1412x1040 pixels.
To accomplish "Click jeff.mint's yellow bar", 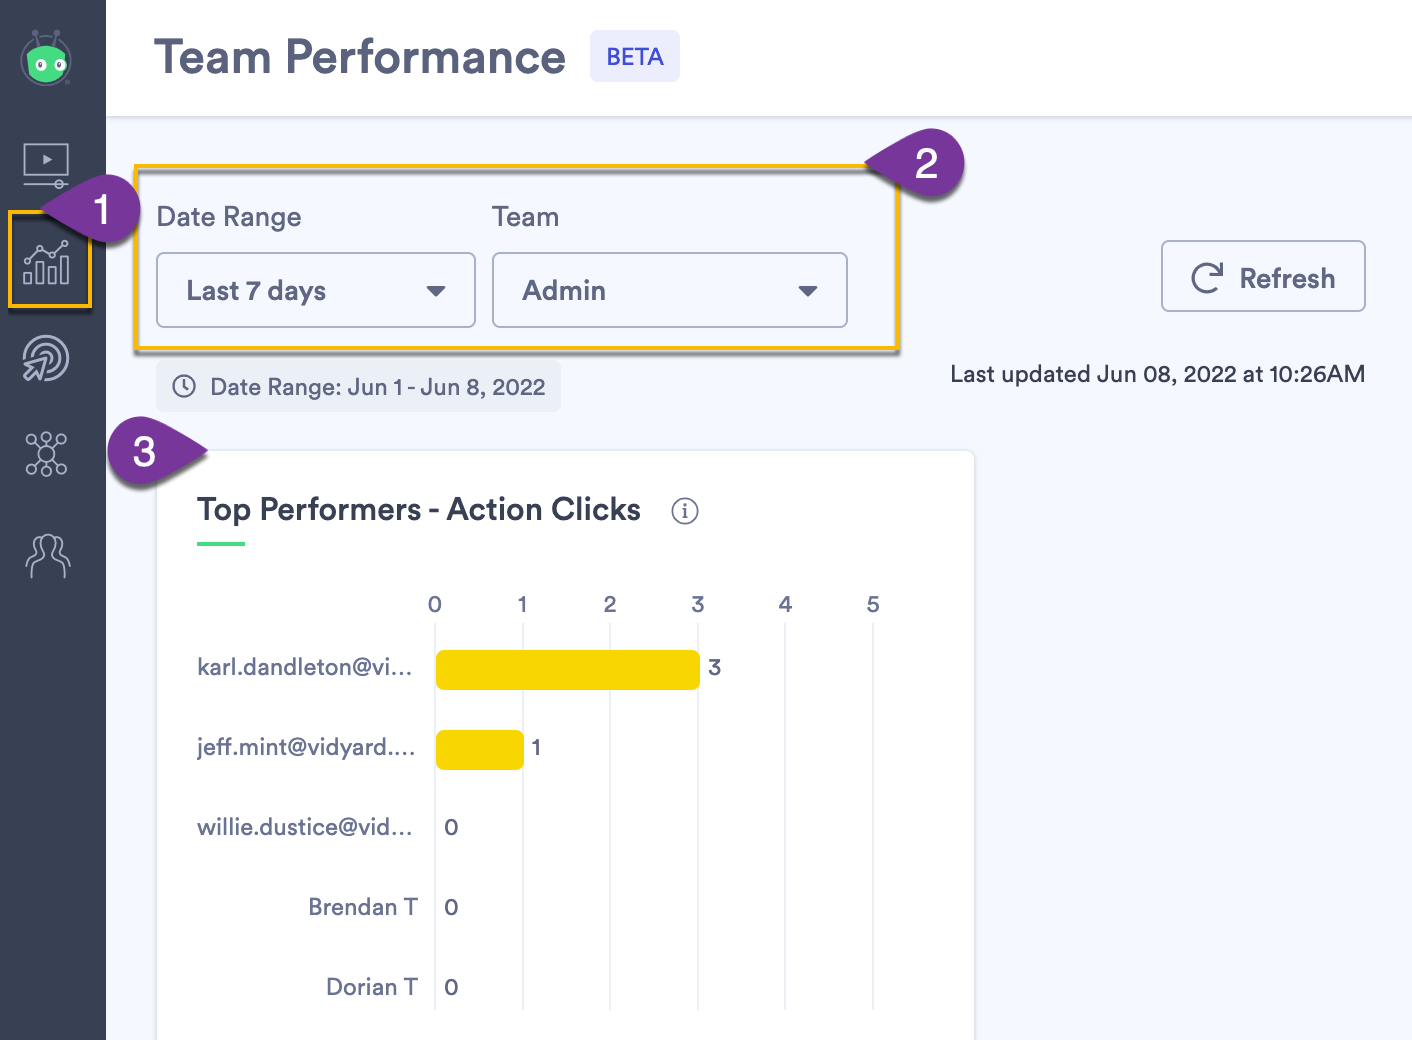I will point(480,750).
